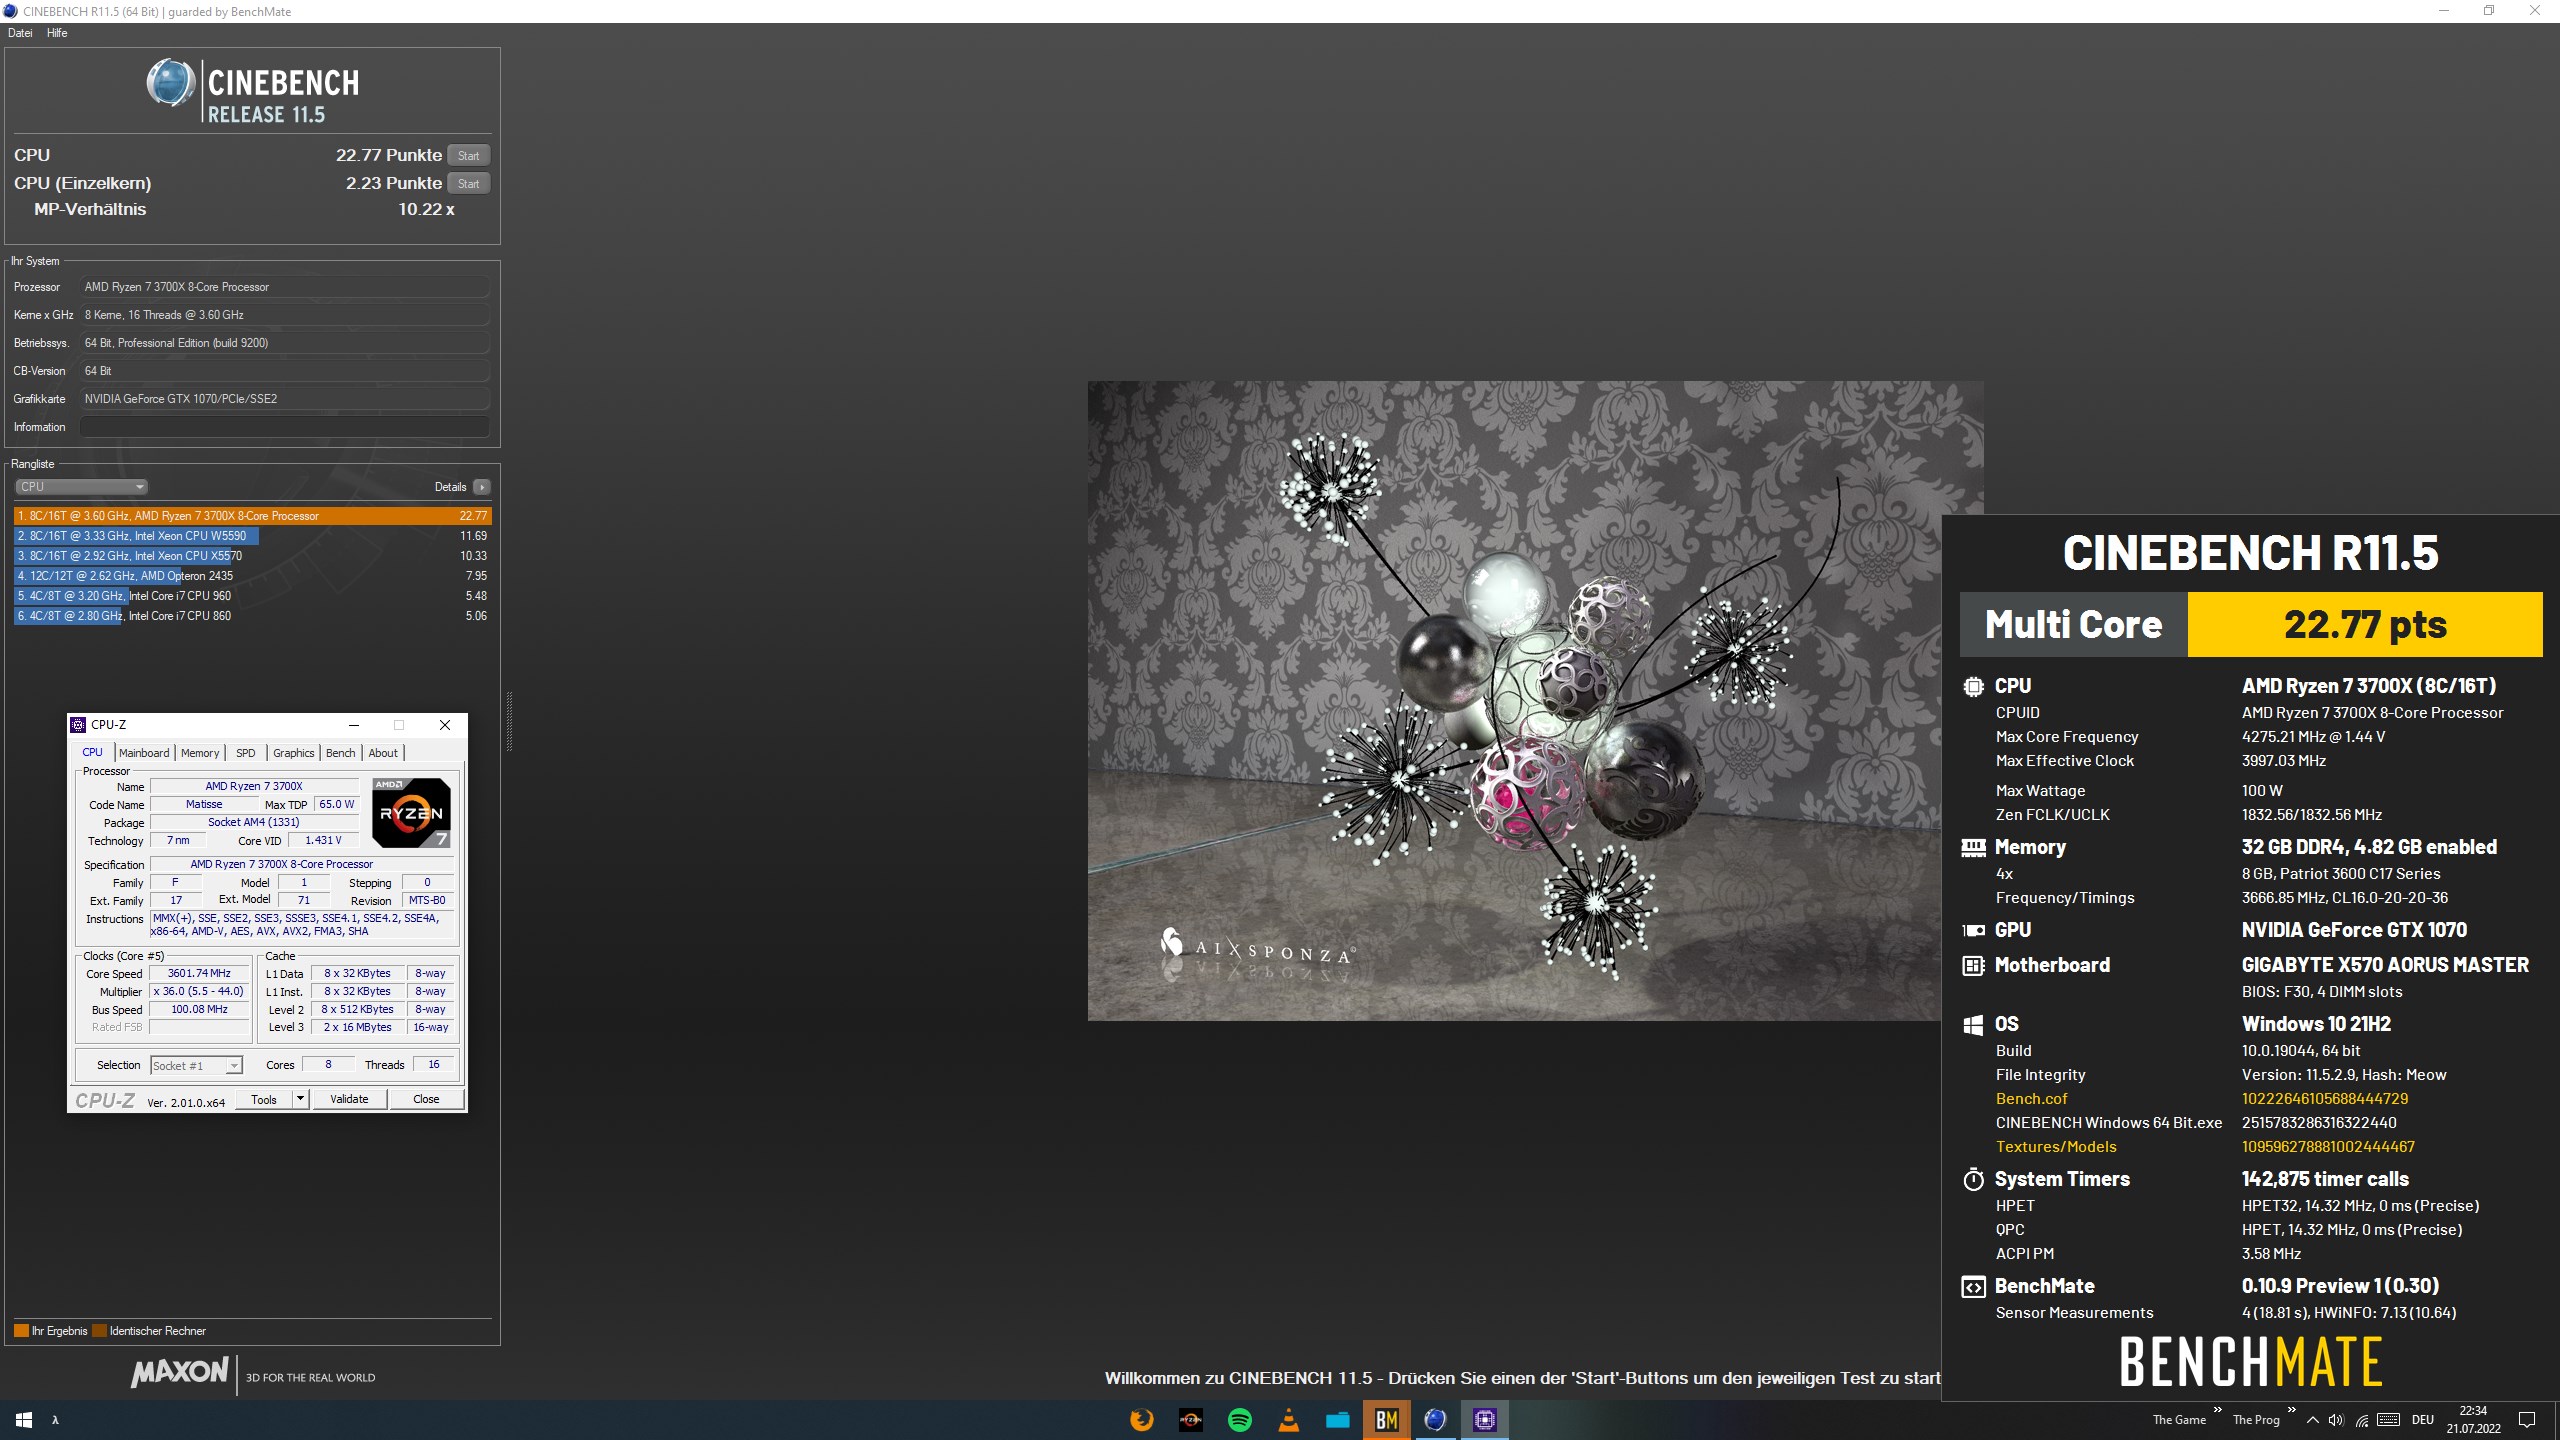Open the Windows Start menu

[x=24, y=1420]
